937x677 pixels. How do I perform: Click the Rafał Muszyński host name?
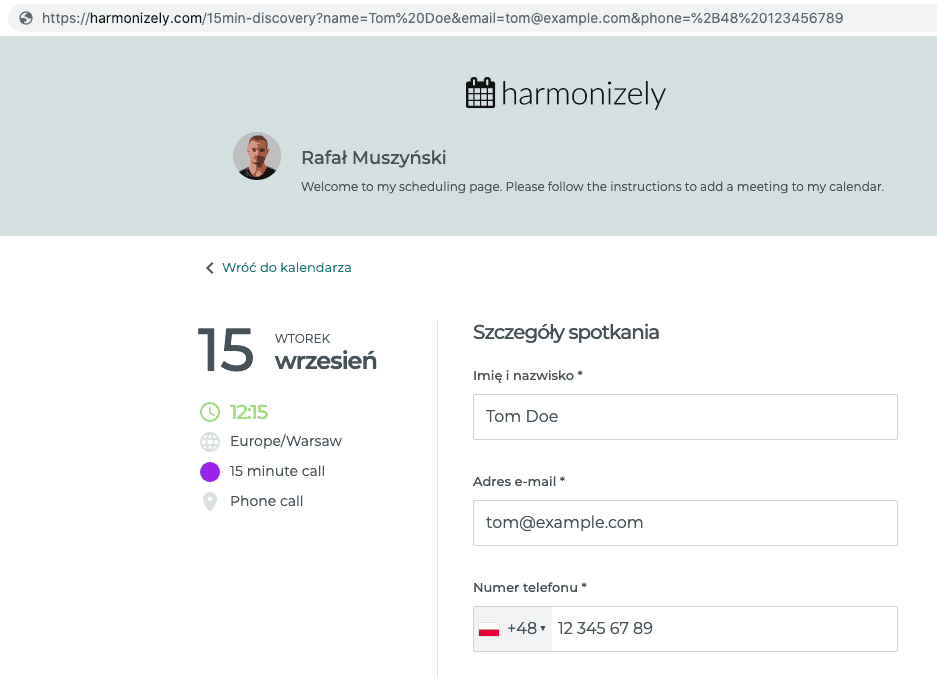pos(373,158)
